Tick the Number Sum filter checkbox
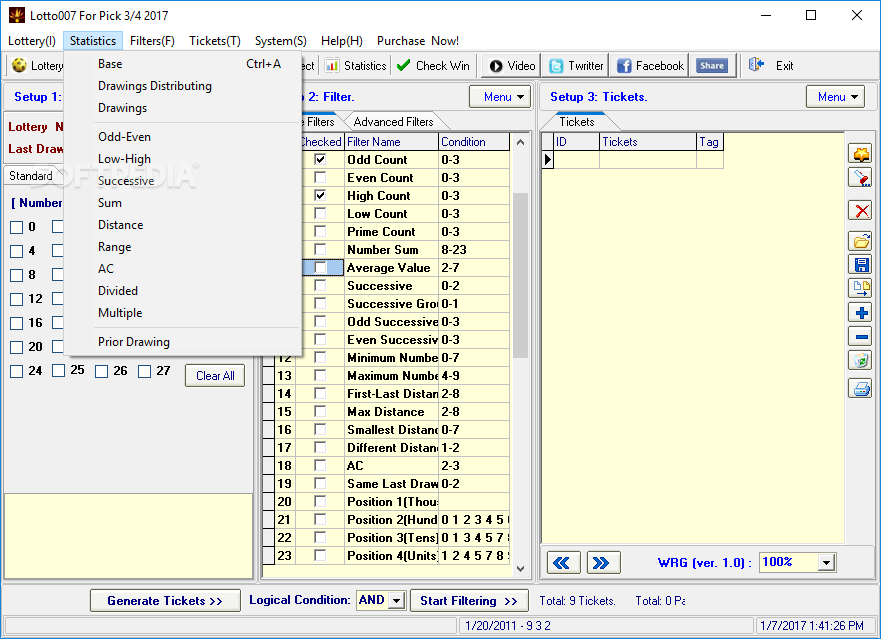 point(320,250)
